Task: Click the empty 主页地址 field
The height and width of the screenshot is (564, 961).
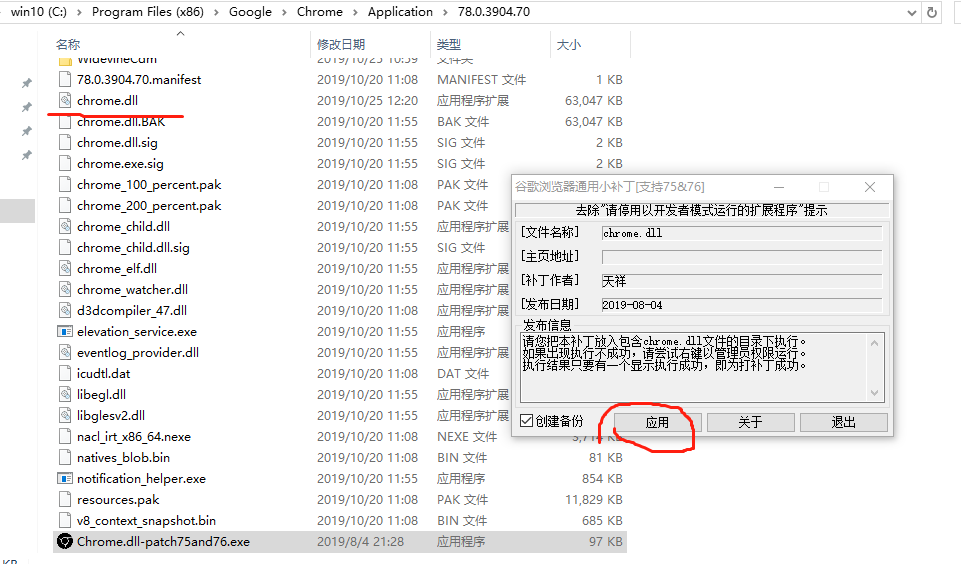Action: click(x=742, y=257)
